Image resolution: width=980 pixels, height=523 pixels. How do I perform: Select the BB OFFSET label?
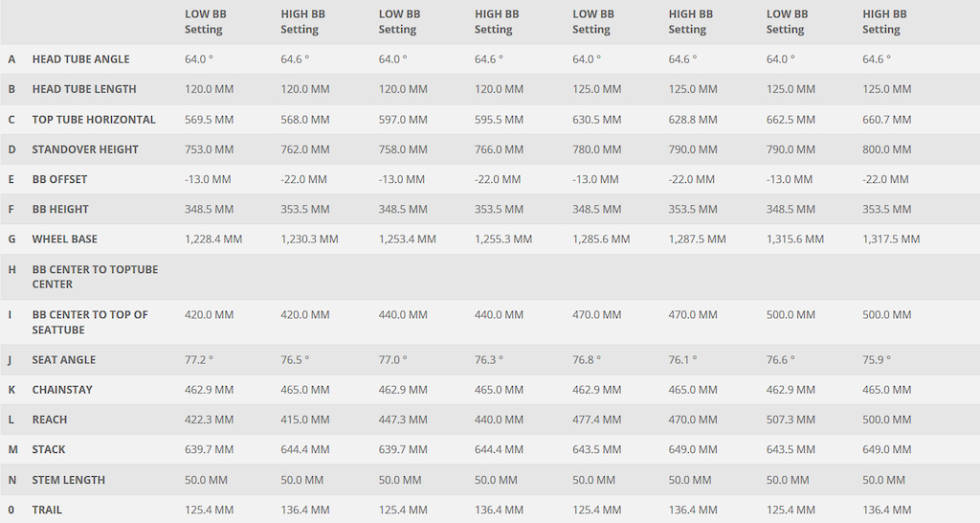point(59,179)
